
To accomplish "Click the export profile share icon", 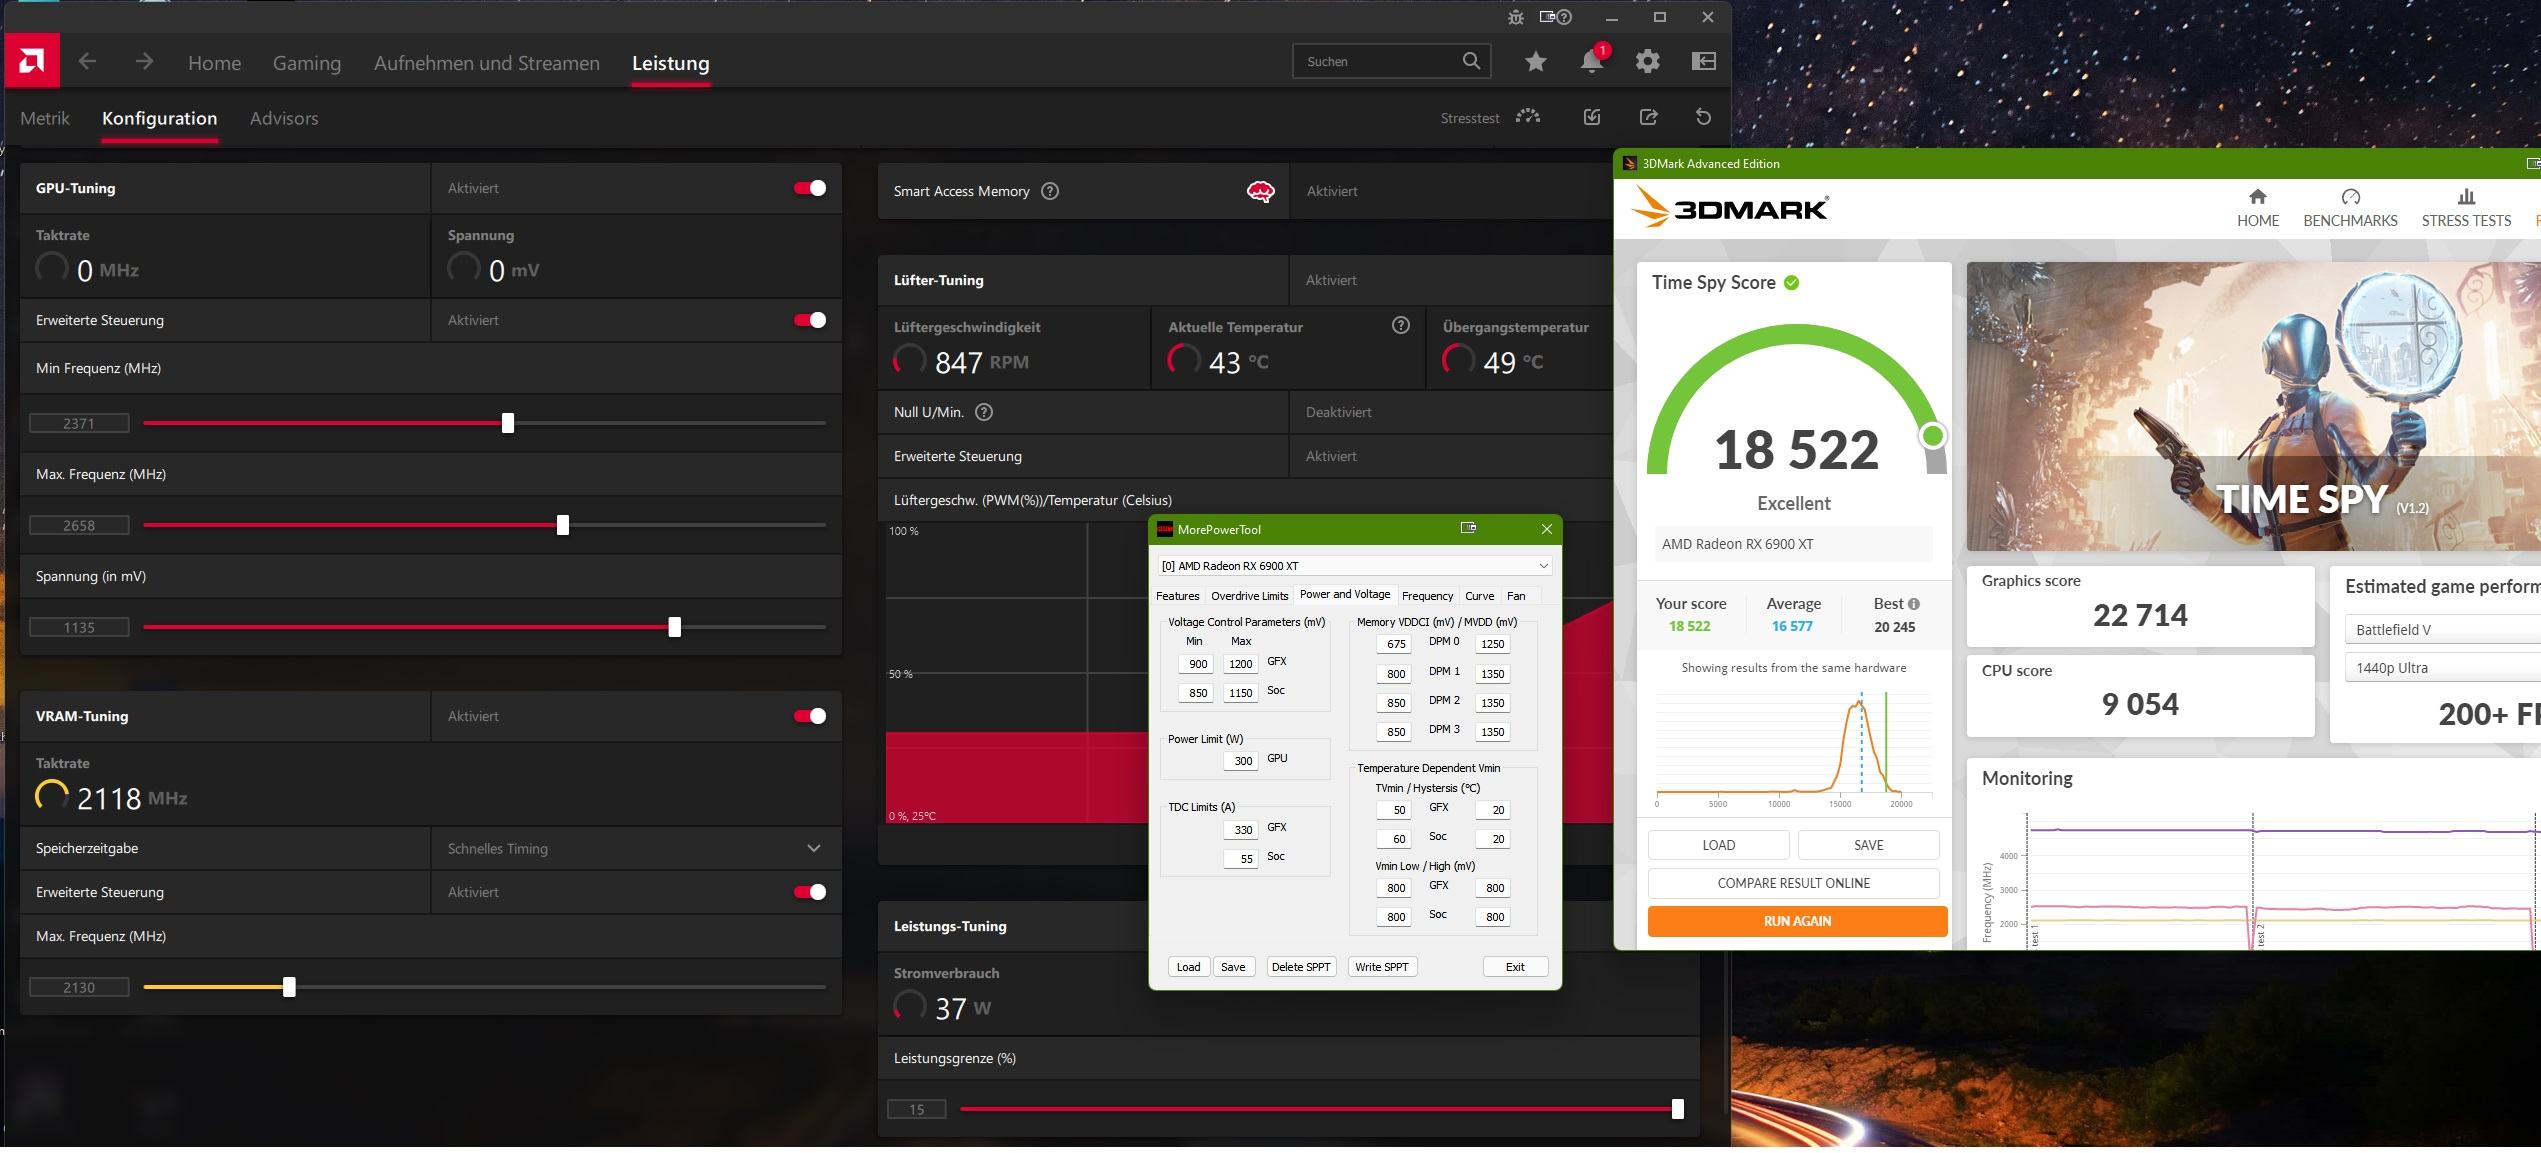I will (x=1649, y=117).
